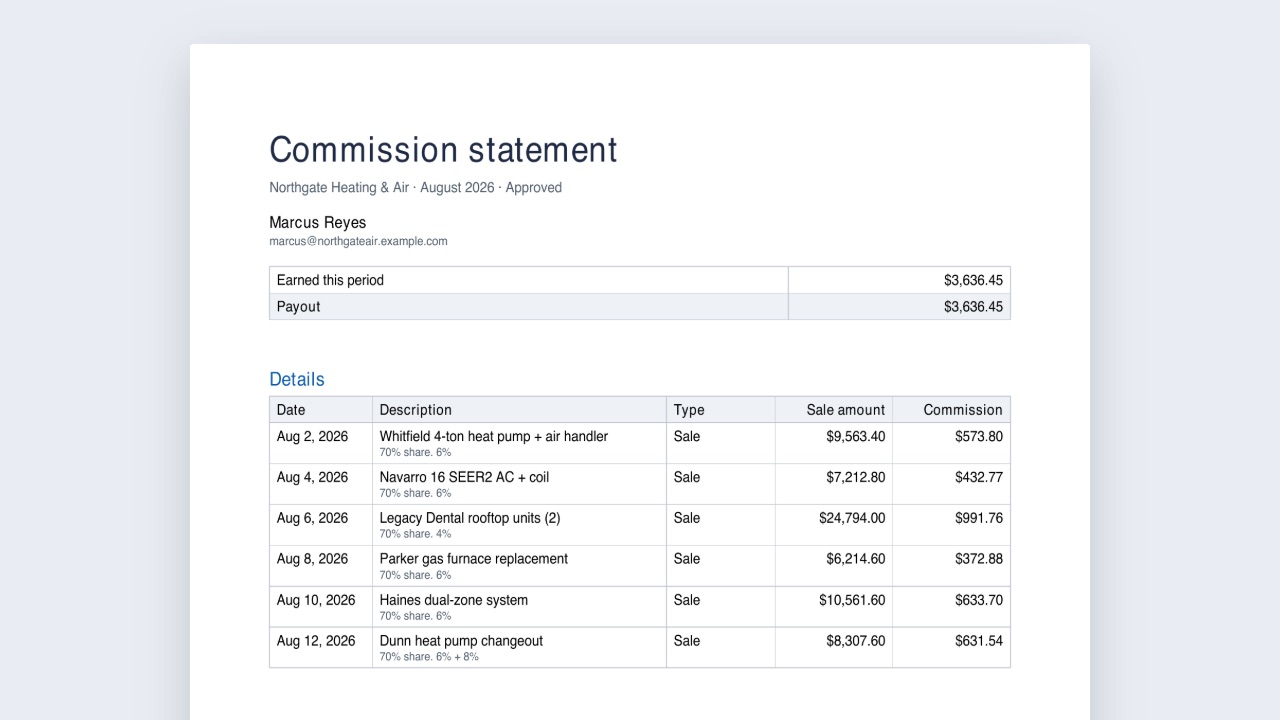1280x720 pixels.
Task: Select the $3,636.45 amount in Earned this period row
Action: pos(973,280)
